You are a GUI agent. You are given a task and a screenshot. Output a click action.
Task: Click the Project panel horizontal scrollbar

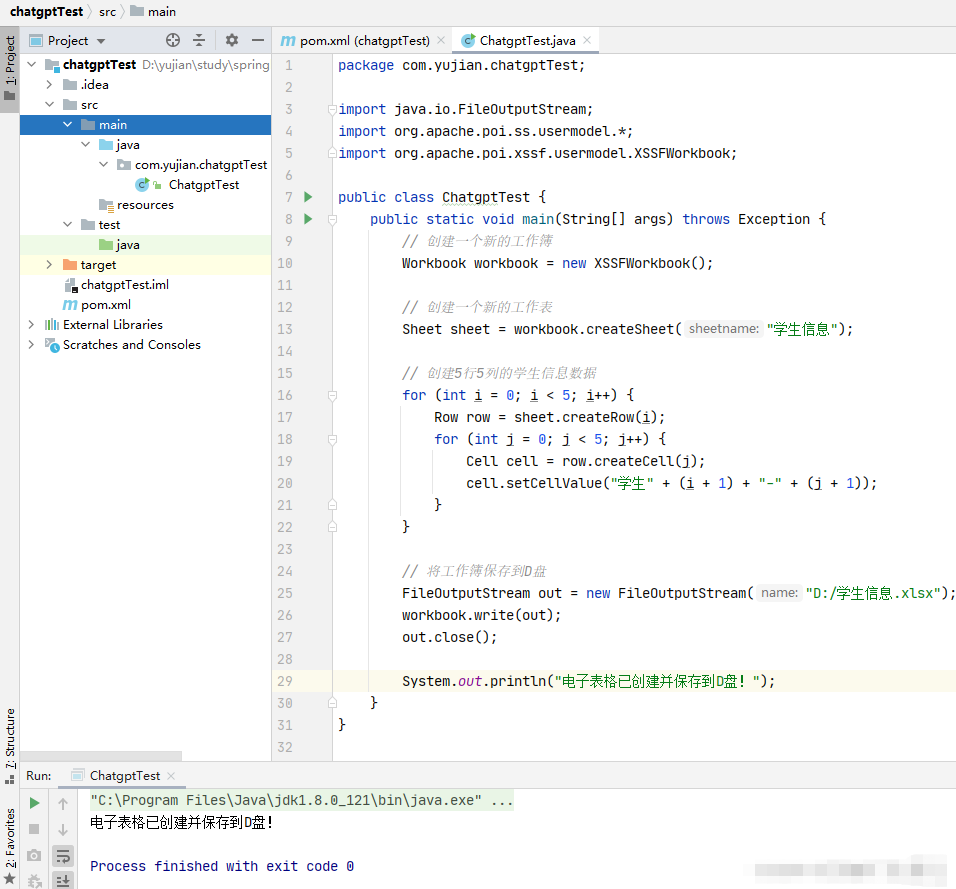[100, 756]
